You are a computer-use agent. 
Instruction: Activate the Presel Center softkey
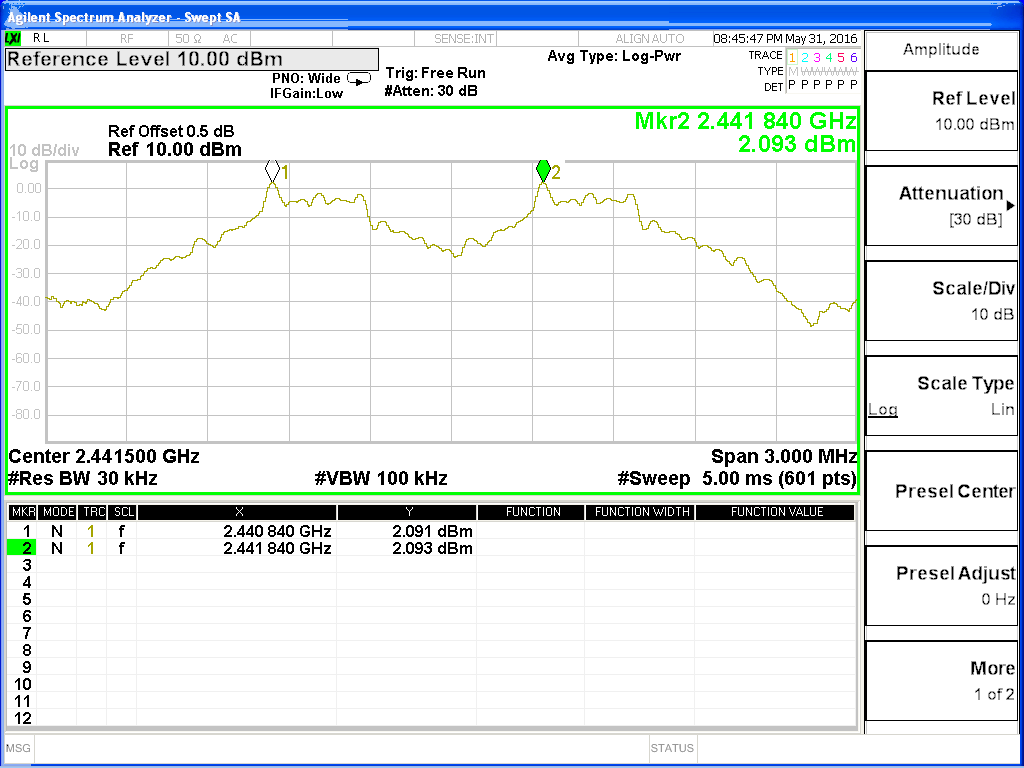coord(941,490)
